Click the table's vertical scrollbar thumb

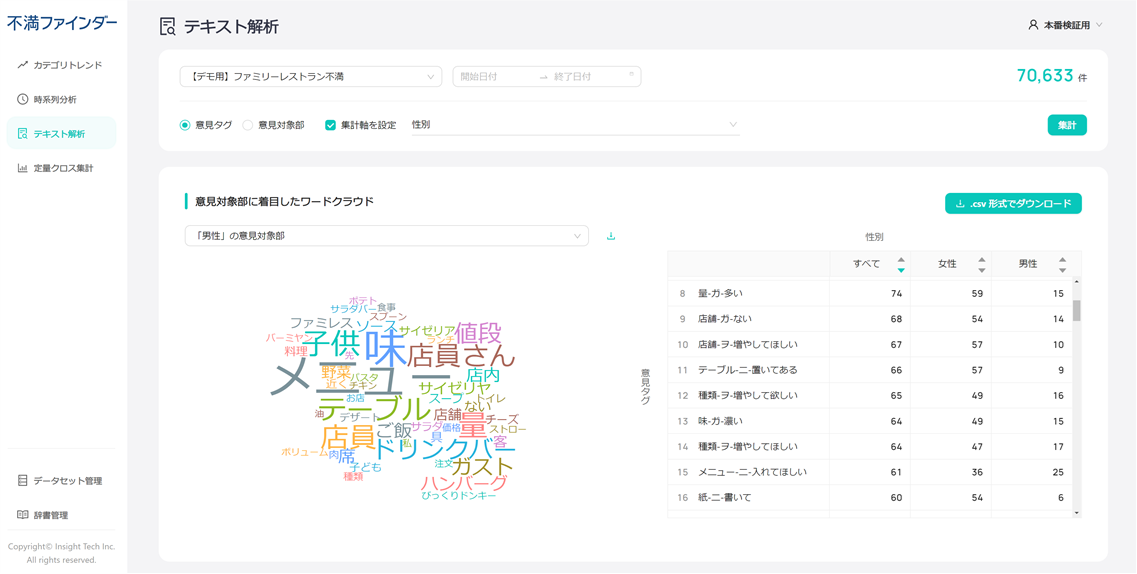point(1077,310)
